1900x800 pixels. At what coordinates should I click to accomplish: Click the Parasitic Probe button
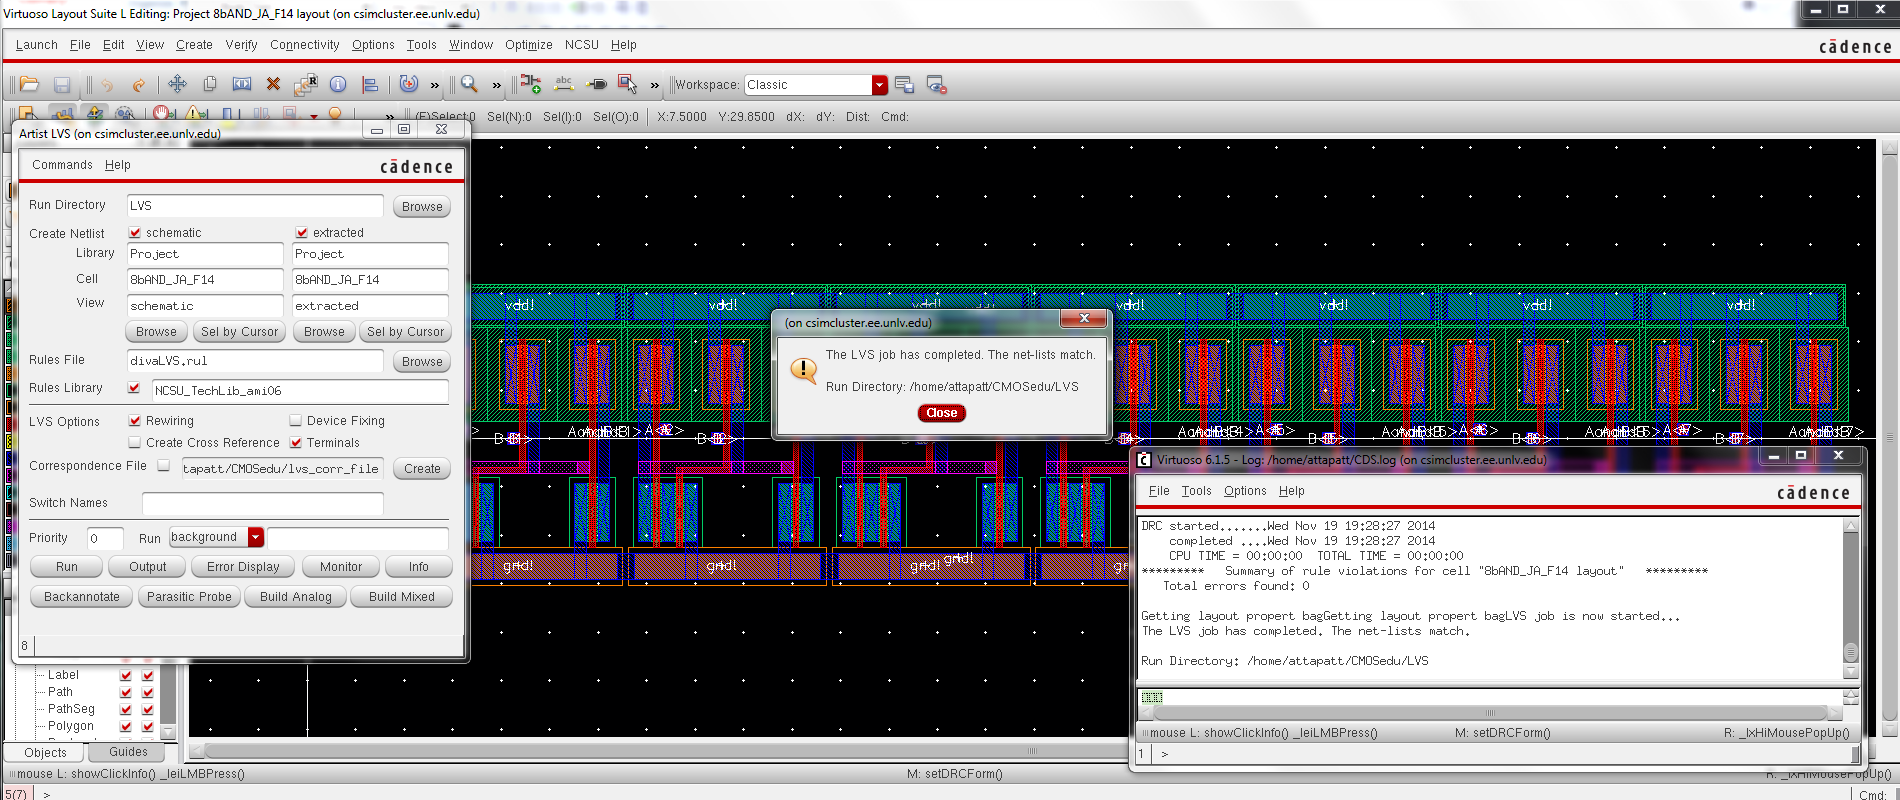click(x=189, y=597)
